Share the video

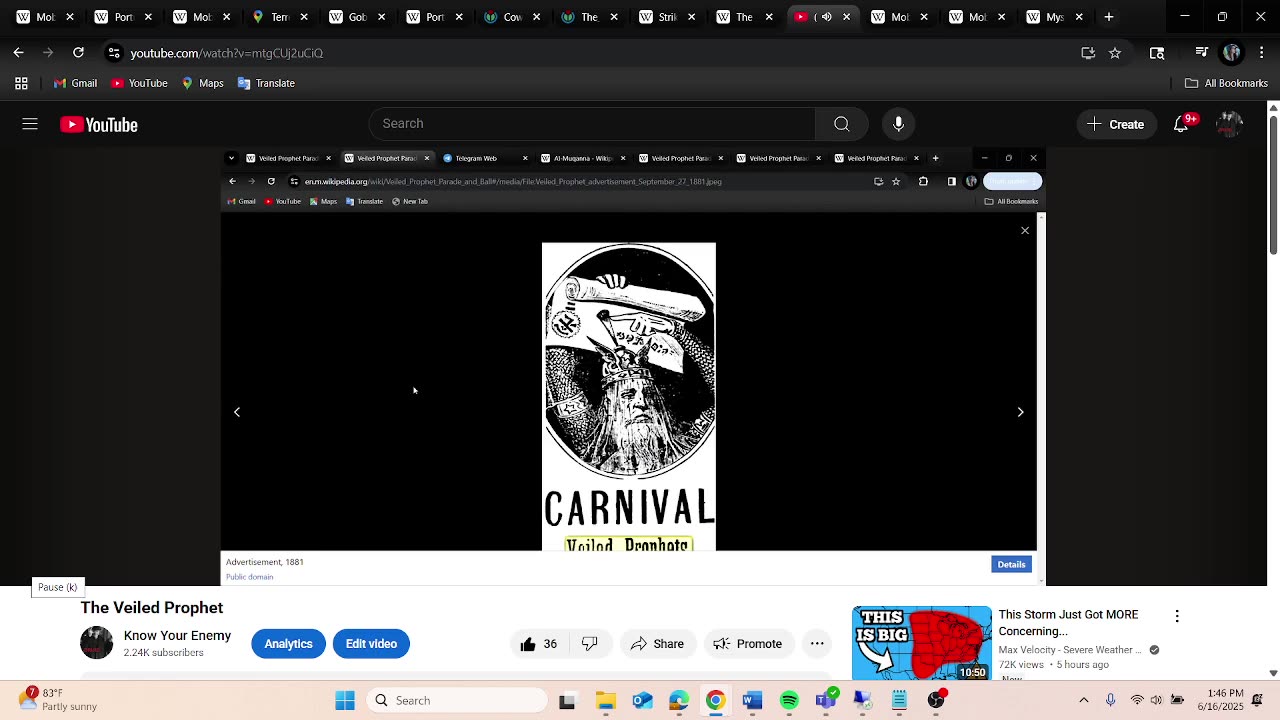[657, 644]
